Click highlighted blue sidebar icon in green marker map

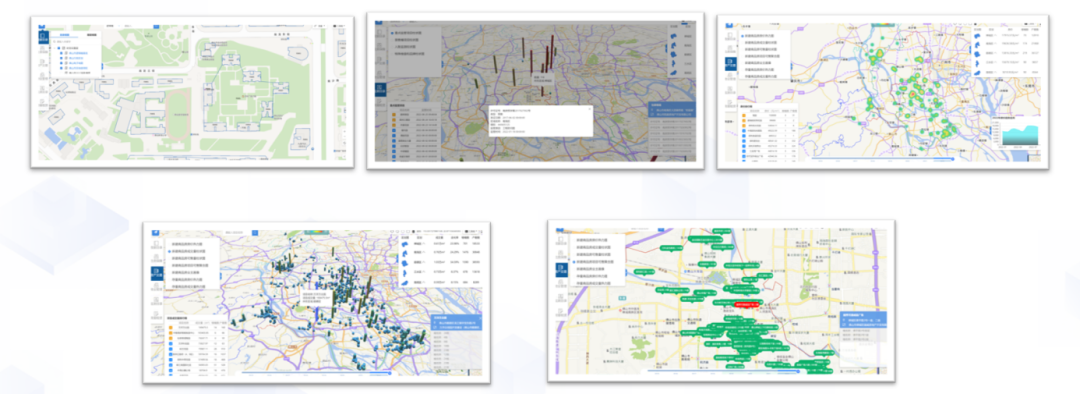click(561, 270)
